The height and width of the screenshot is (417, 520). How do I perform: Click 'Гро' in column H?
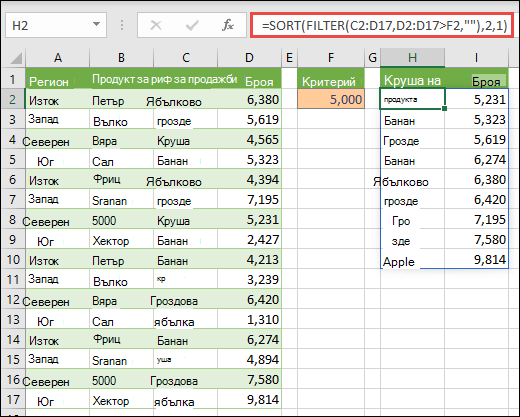tap(401, 221)
